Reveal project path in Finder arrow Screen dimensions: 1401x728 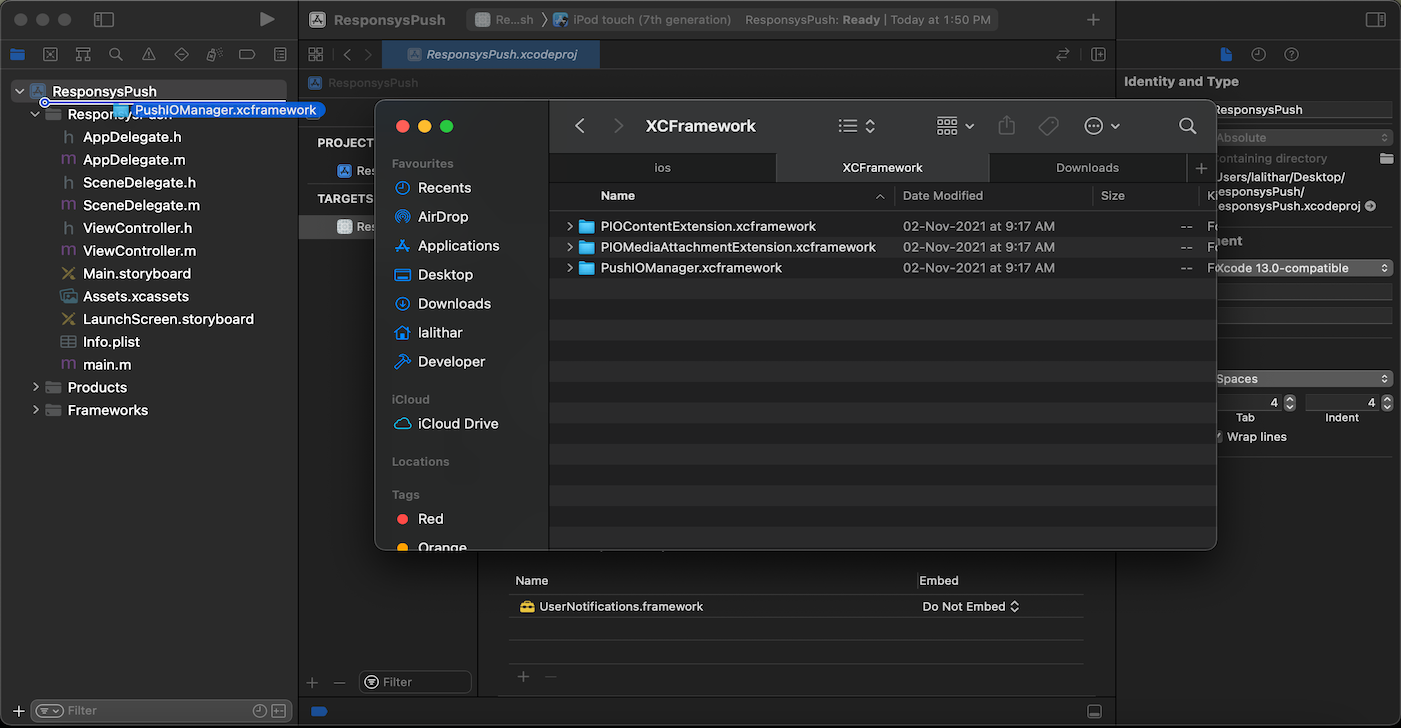point(1370,206)
